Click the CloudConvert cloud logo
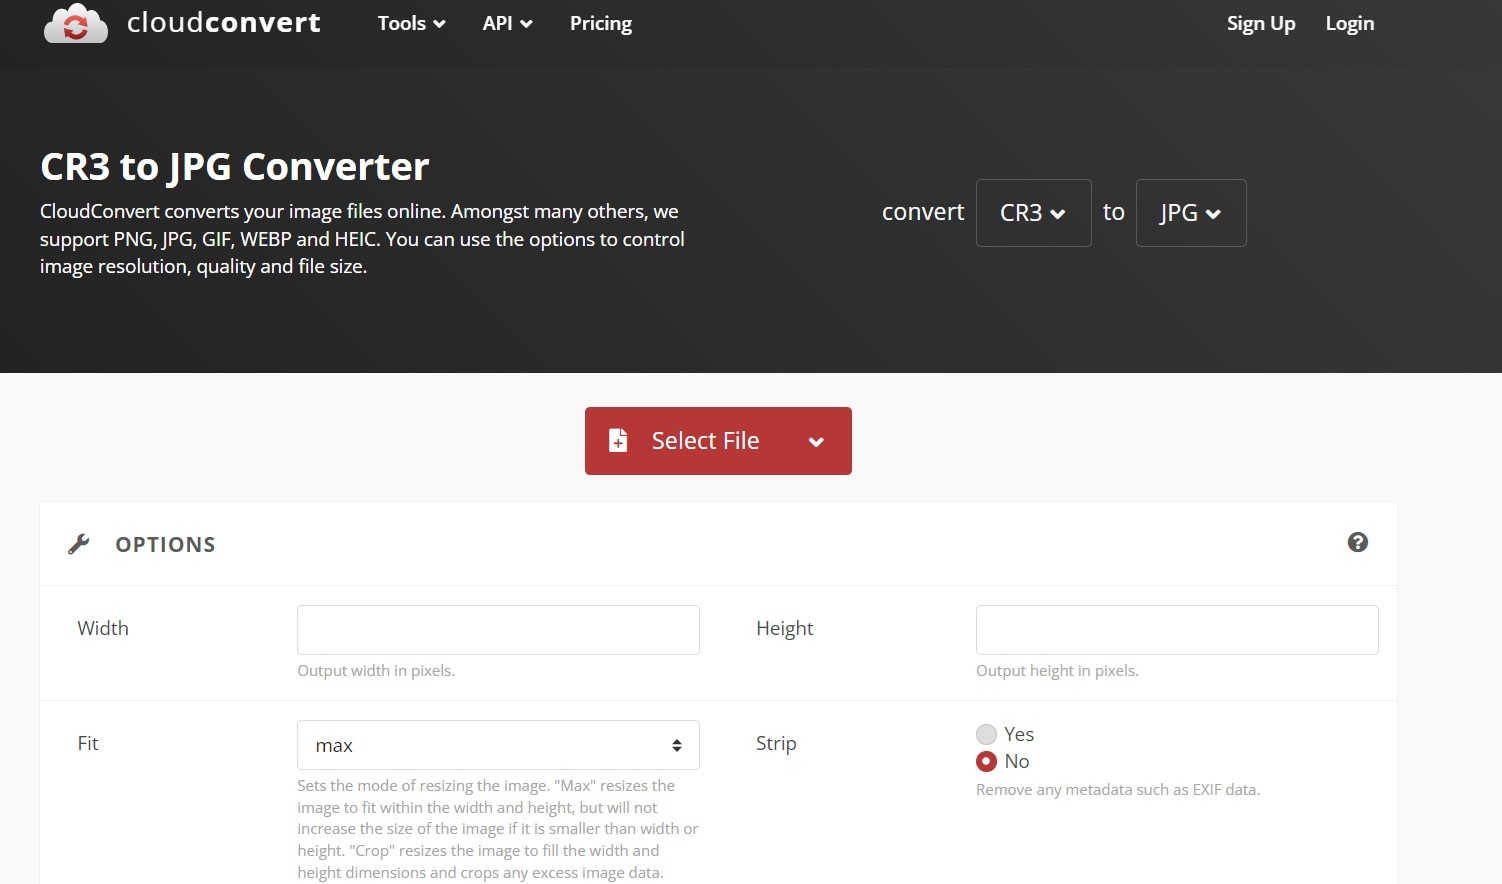This screenshot has width=1502, height=884. pos(75,22)
